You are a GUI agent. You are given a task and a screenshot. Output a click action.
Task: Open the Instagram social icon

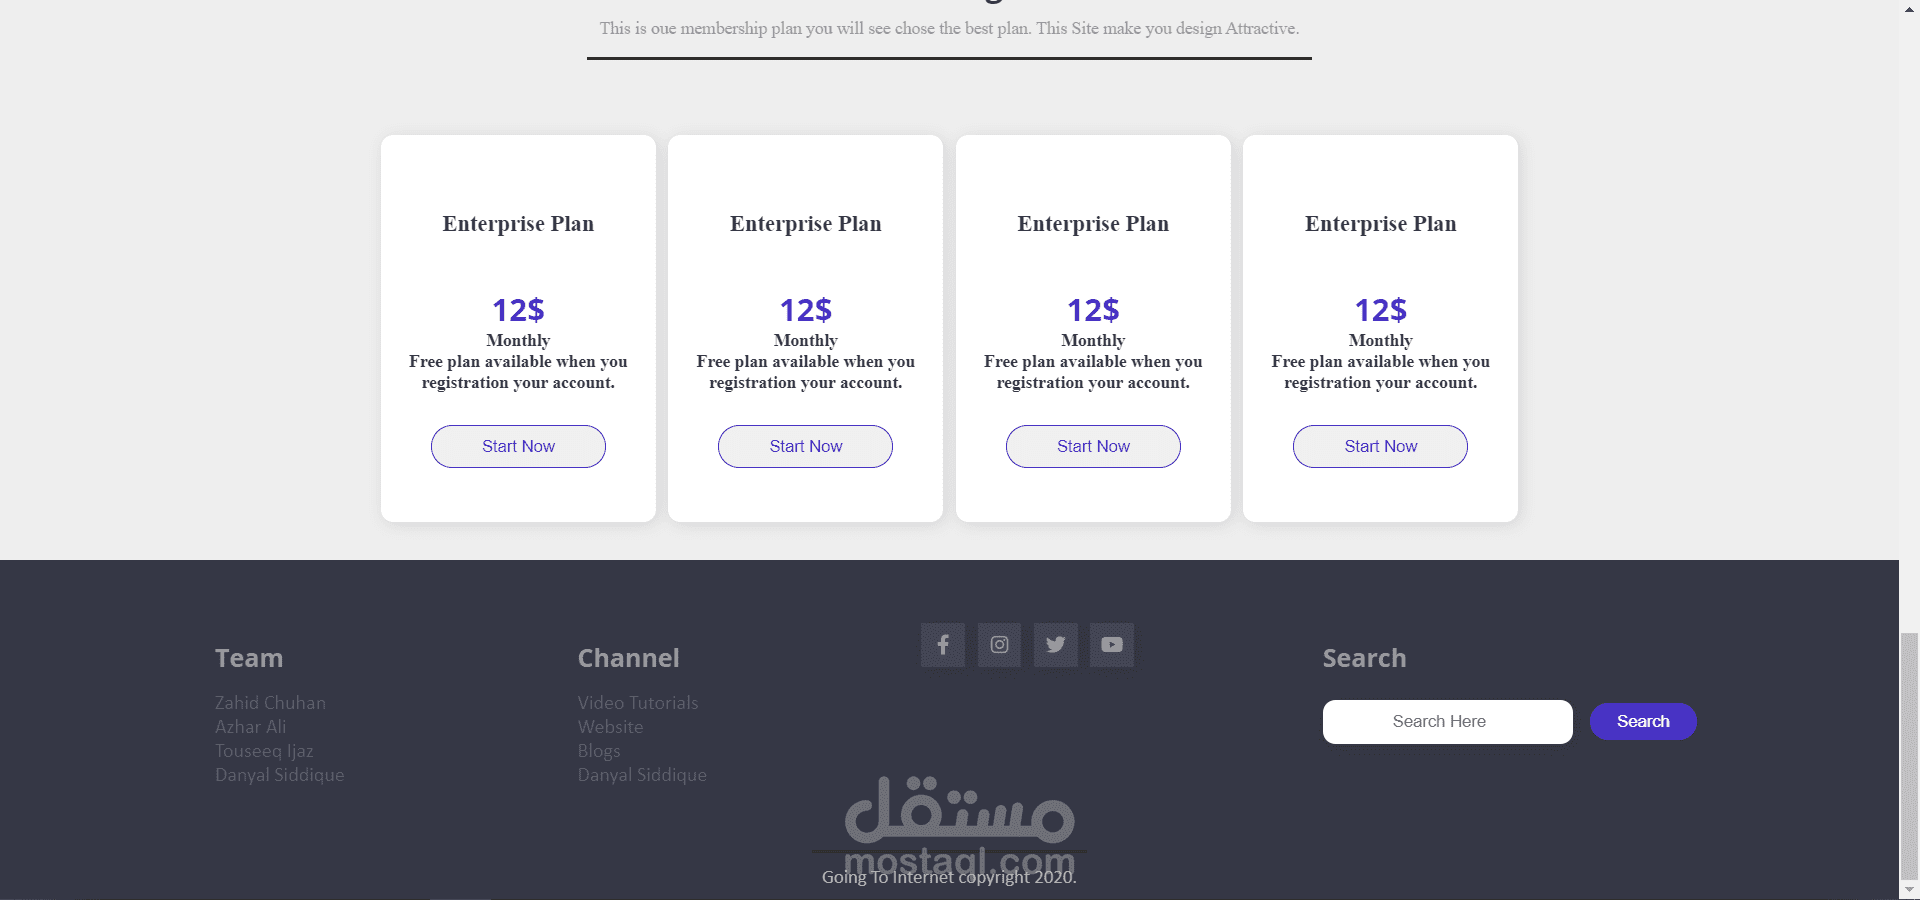click(x=999, y=645)
